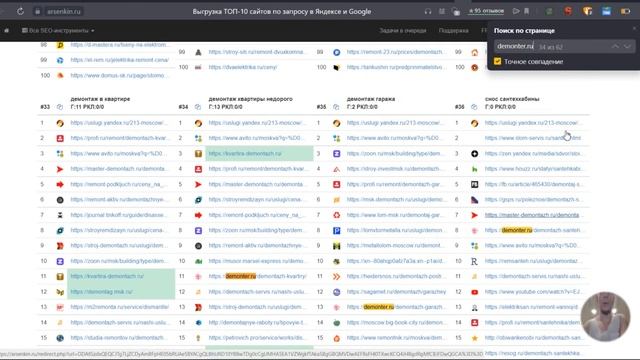Open the red S extension icon
The height and width of the screenshot is (360, 640).
coord(568,11)
